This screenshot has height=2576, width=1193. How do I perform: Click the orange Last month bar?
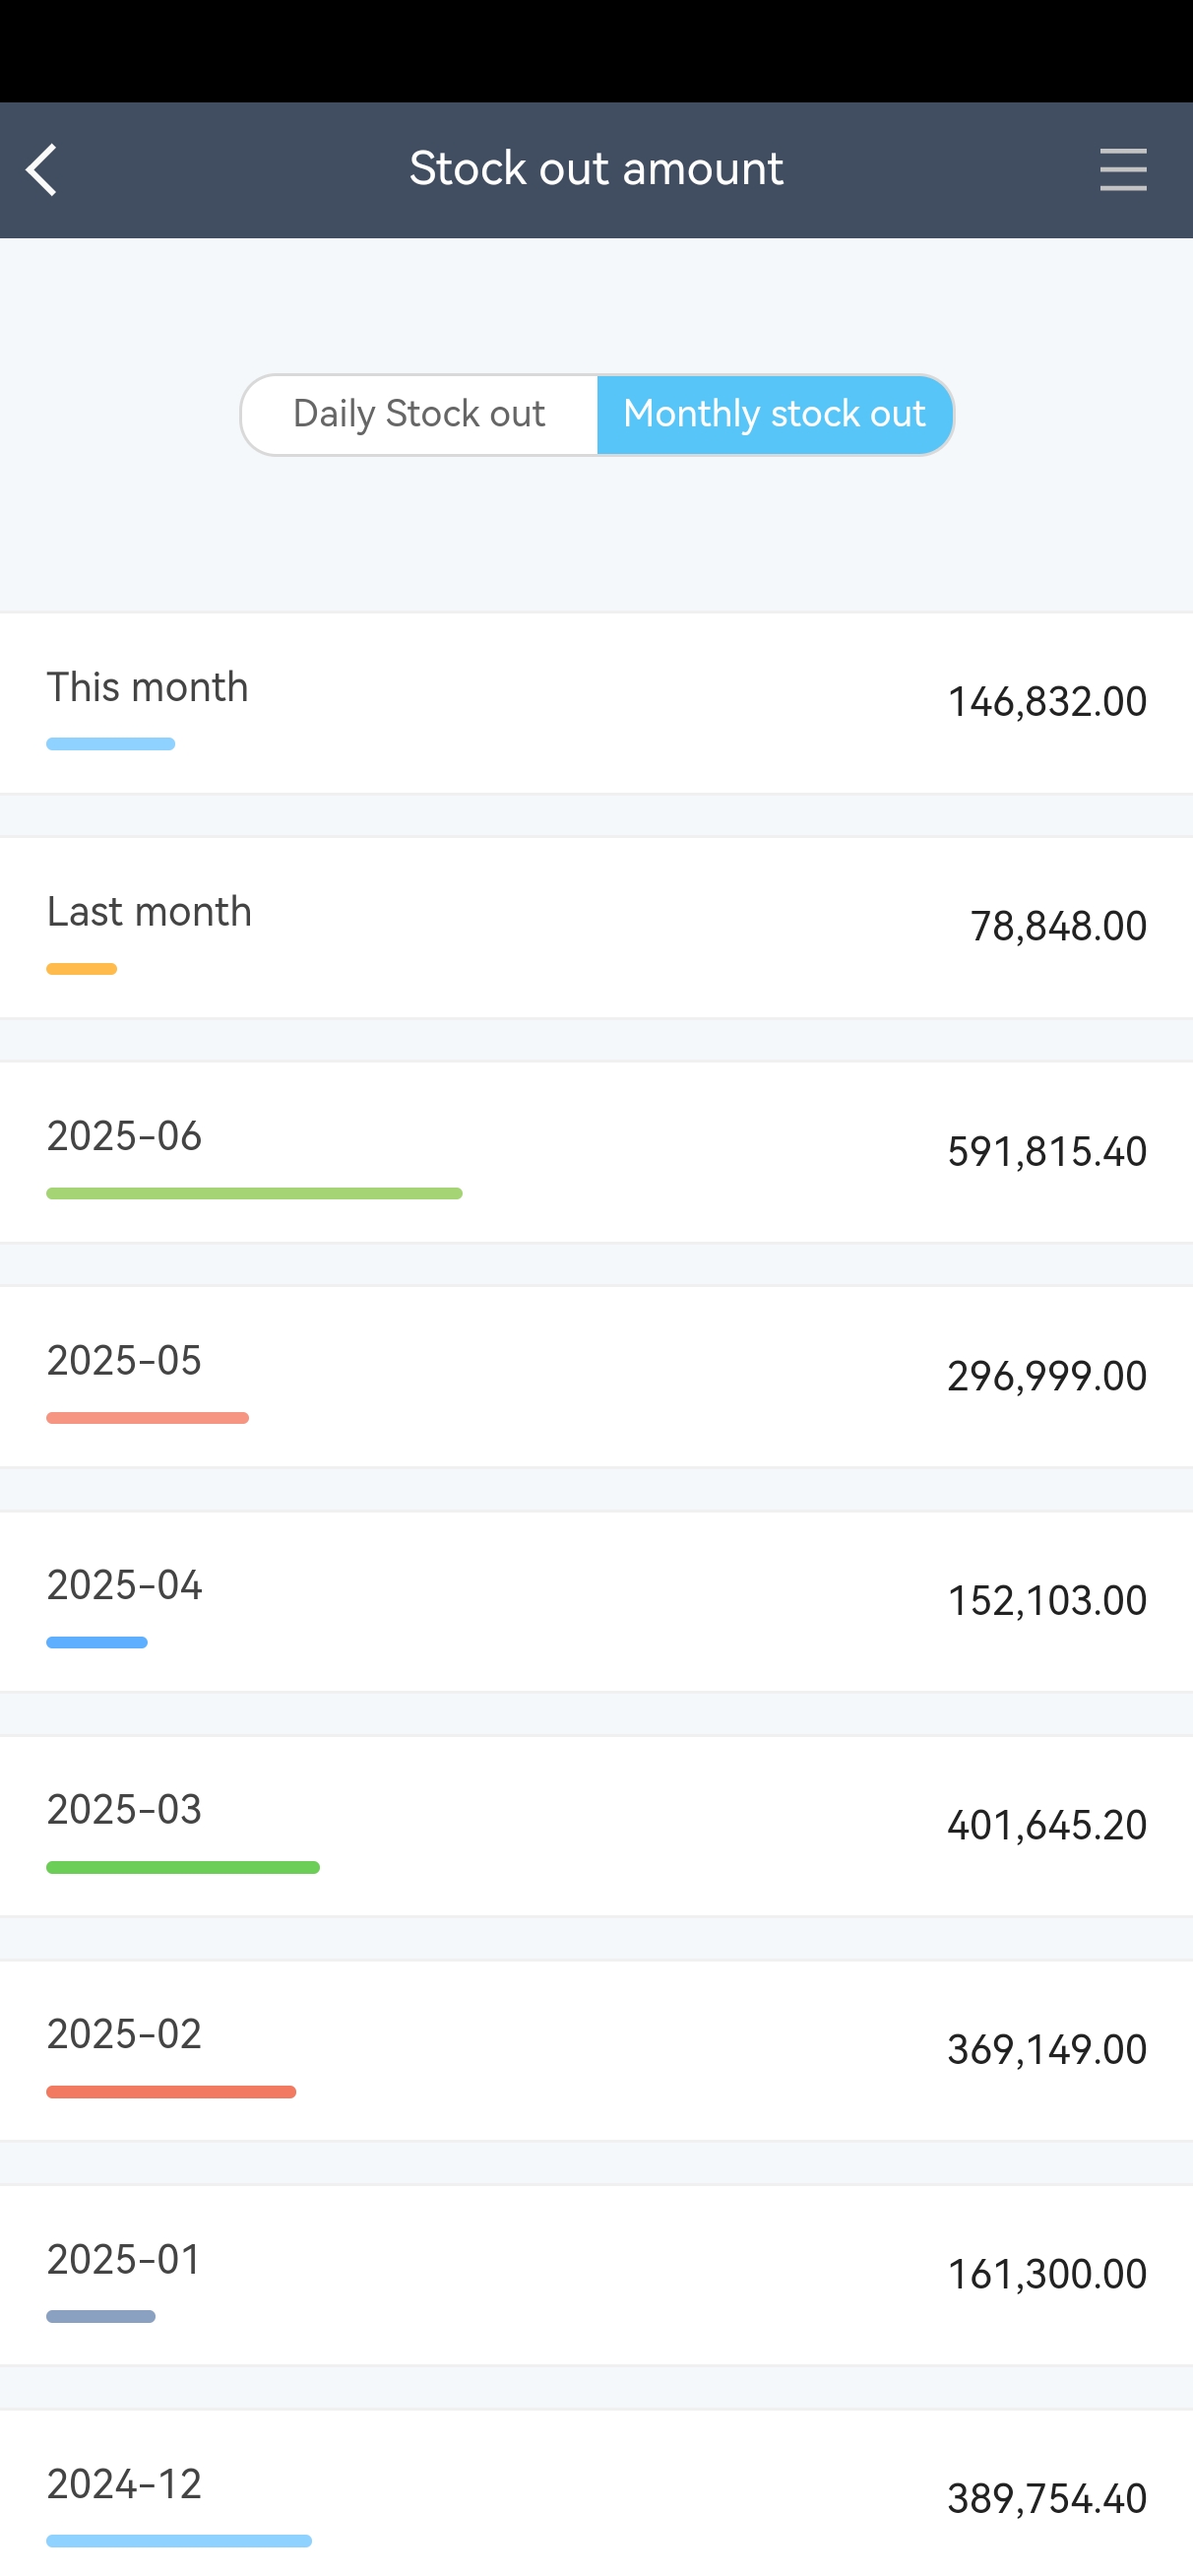pyautogui.click(x=82, y=969)
